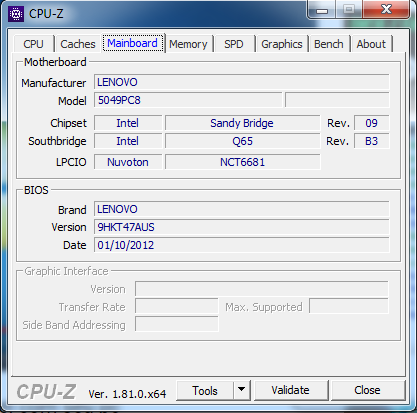
Task: Click the Graphic Interface Version field
Action: (262, 289)
